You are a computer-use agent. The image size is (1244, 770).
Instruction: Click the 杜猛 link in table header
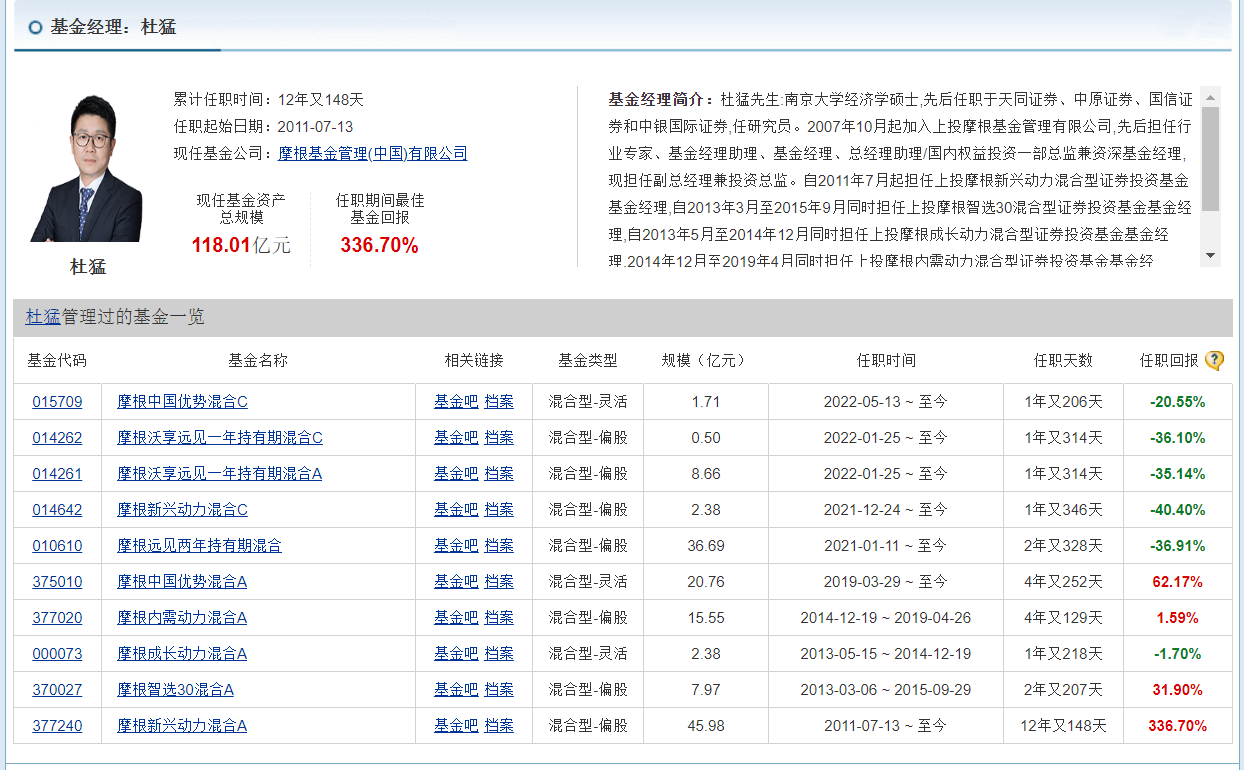(42, 317)
